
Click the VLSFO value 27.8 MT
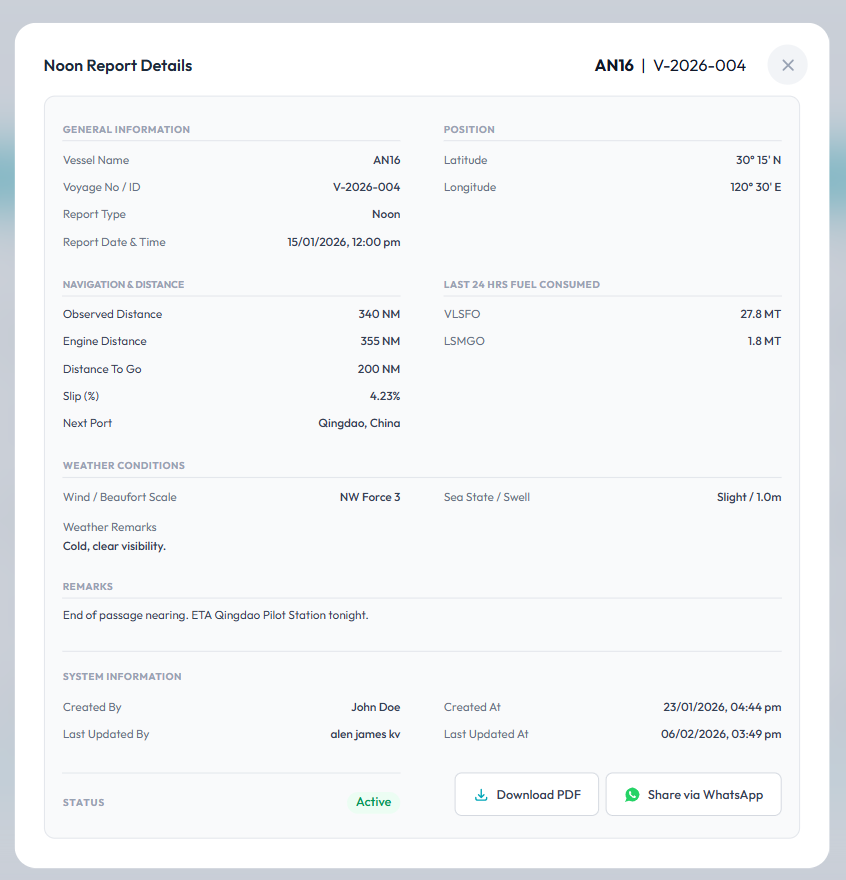[760, 314]
